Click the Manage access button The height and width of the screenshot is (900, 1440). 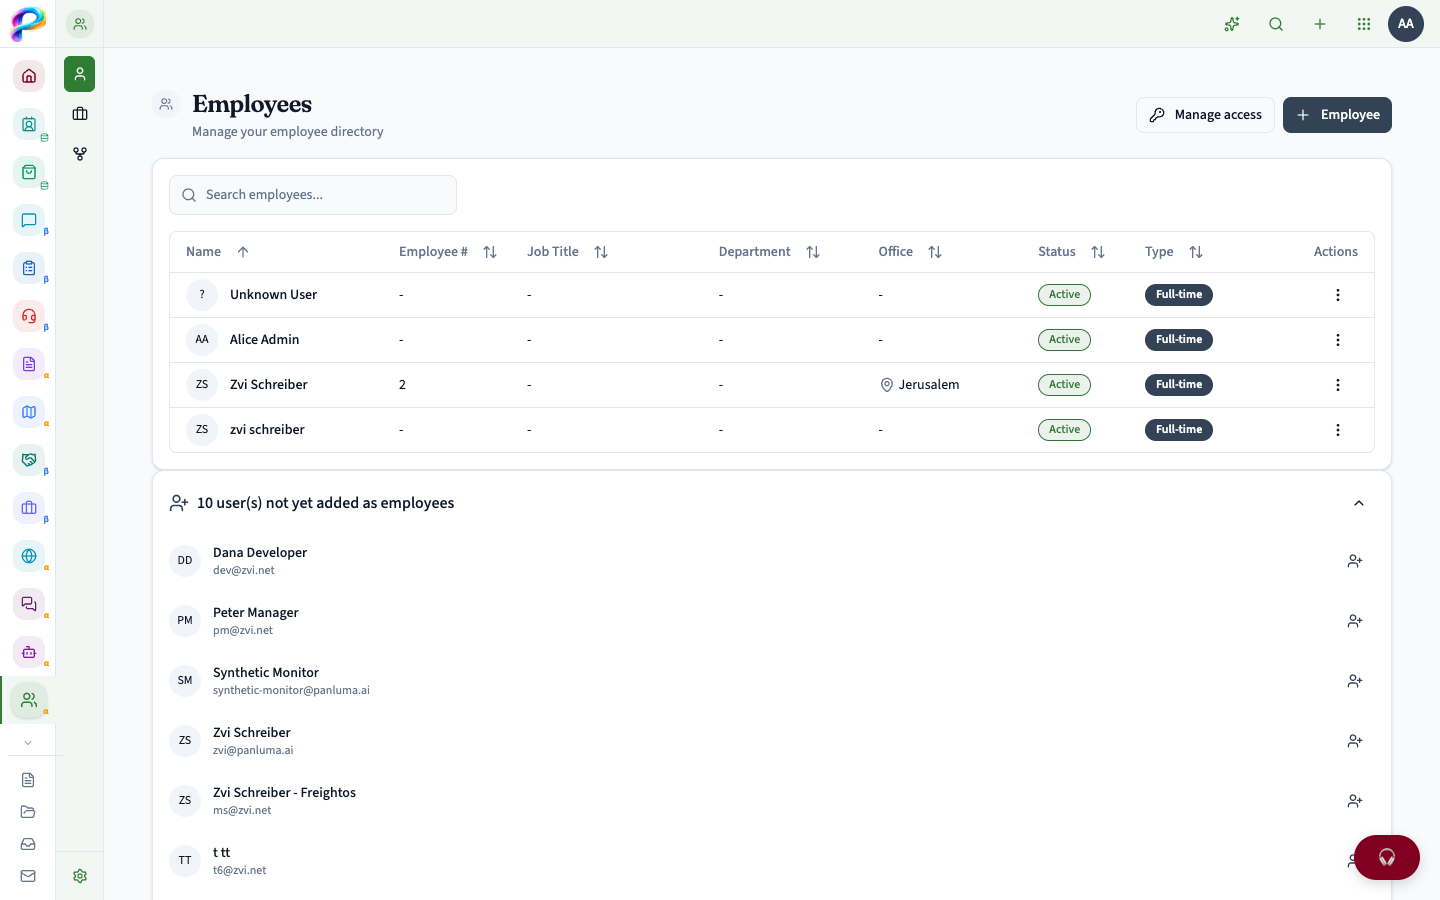1205,114
